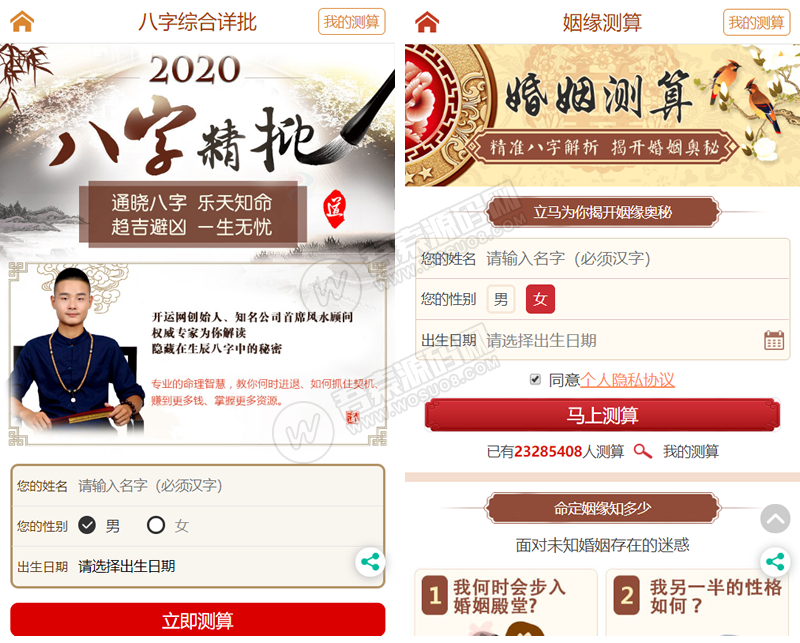
Task: Open 请选择出生日期 picker on marriage form
Action: tap(541, 340)
